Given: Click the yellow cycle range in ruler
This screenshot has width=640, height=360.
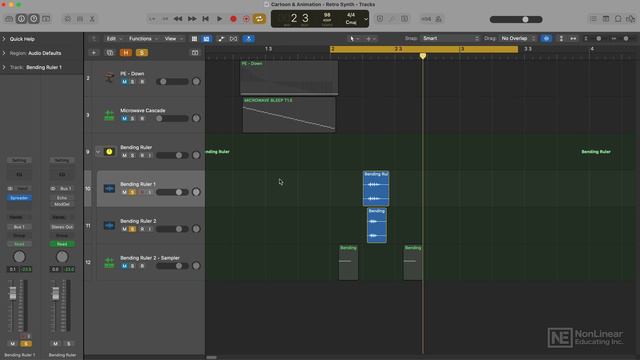Looking at the screenshot, I should pyautogui.click(x=424, y=49).
